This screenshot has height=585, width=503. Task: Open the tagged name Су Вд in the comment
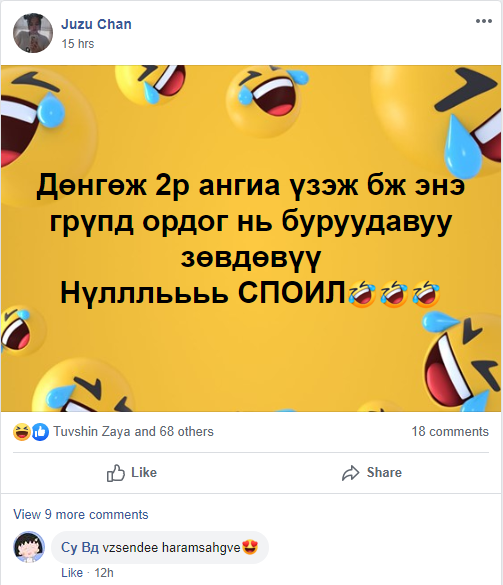[80, 547]
